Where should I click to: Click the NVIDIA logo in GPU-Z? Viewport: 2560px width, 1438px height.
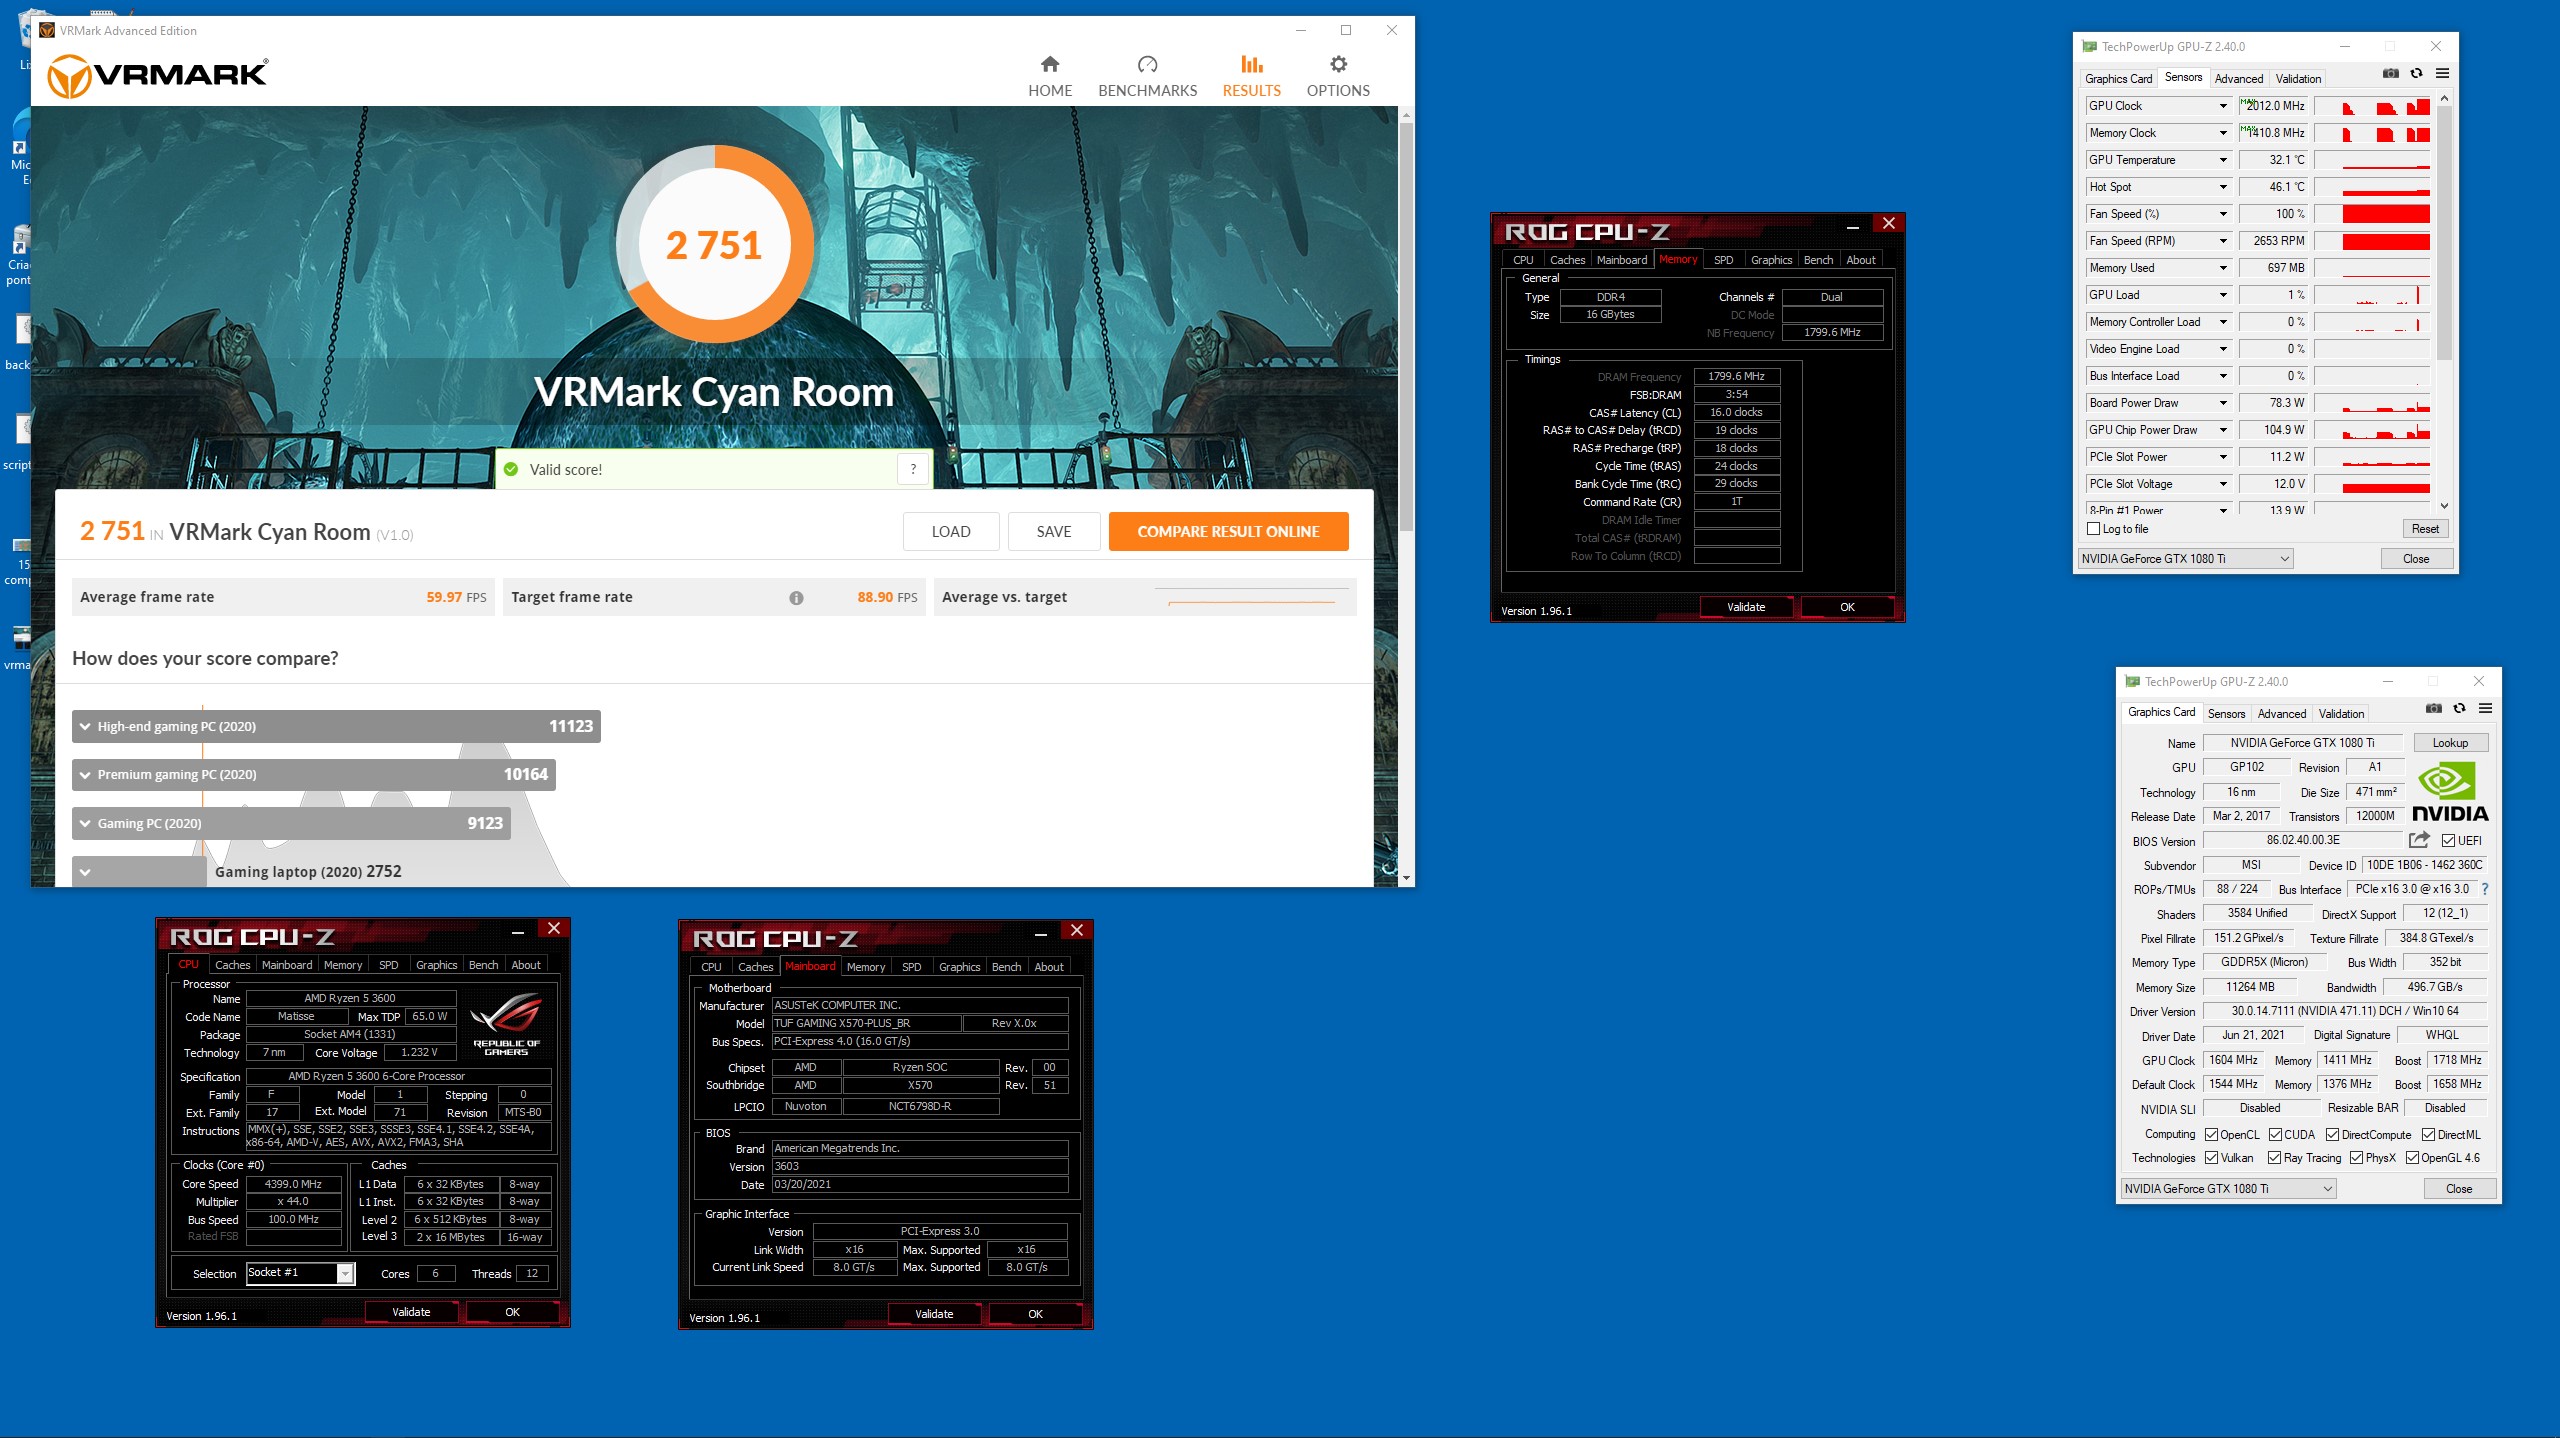pyautogui.click(x=2449, y=792)
